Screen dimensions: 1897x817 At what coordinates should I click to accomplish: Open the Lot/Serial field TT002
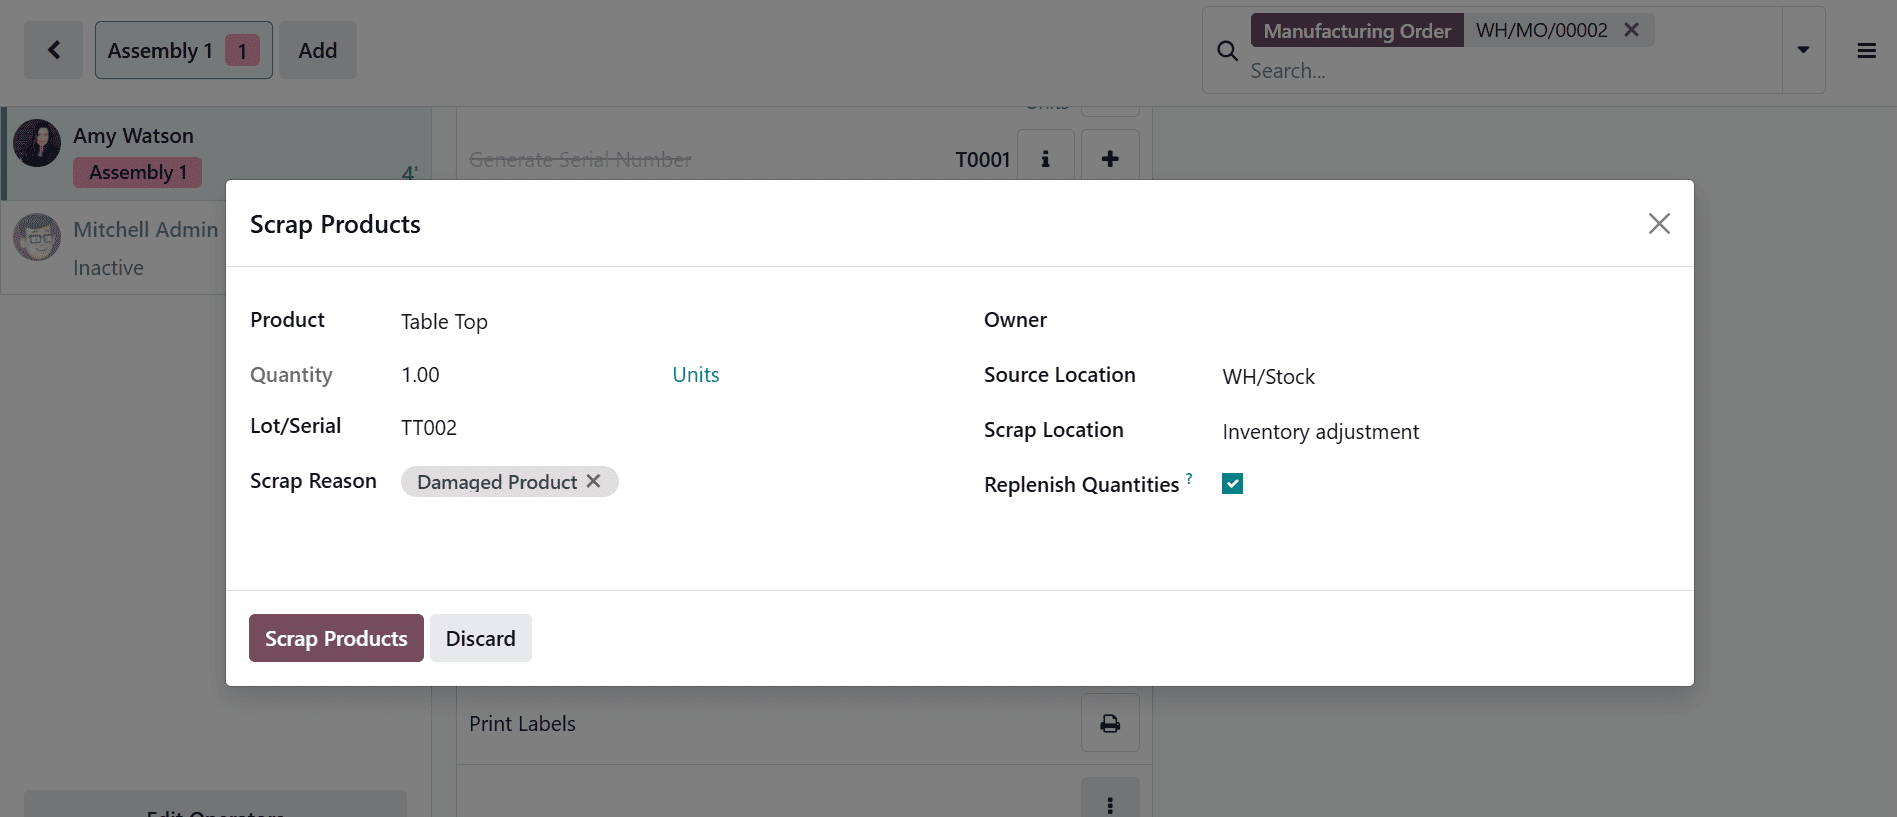click(668, 428)
